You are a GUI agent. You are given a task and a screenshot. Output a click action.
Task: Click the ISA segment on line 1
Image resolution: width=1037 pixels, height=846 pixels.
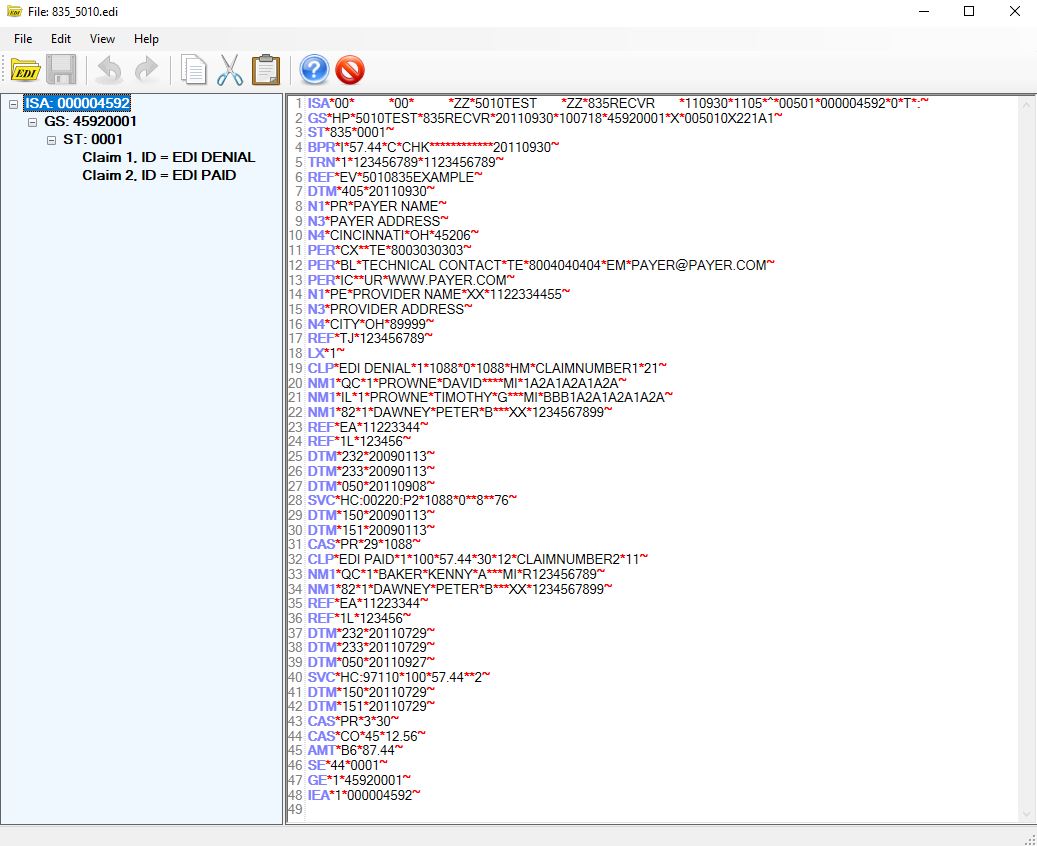[618, 103]
